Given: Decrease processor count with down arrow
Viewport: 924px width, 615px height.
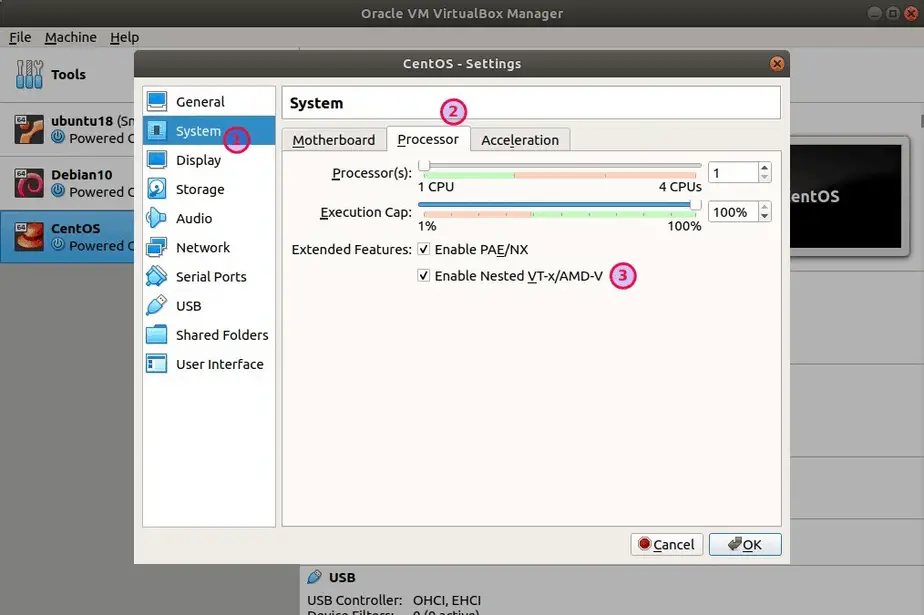Looking at the screenshot, I should tap(764, 177).
